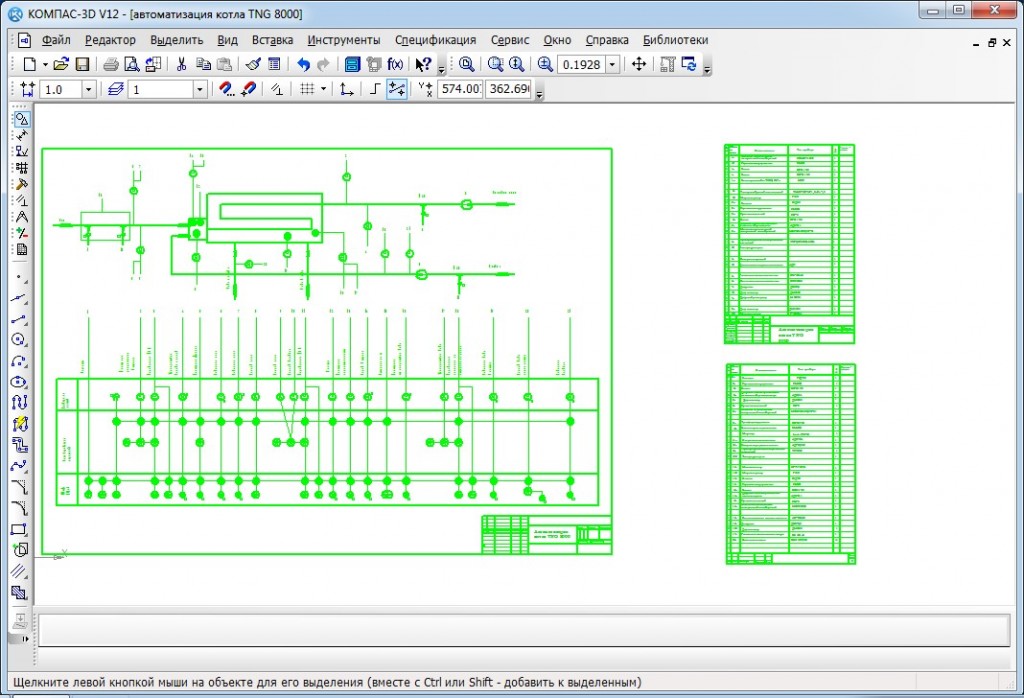Image resolution: width=1024 pixels, height=698 pixels.
Task: Select the Chamfer tool
Action: (x=20, y=486)
